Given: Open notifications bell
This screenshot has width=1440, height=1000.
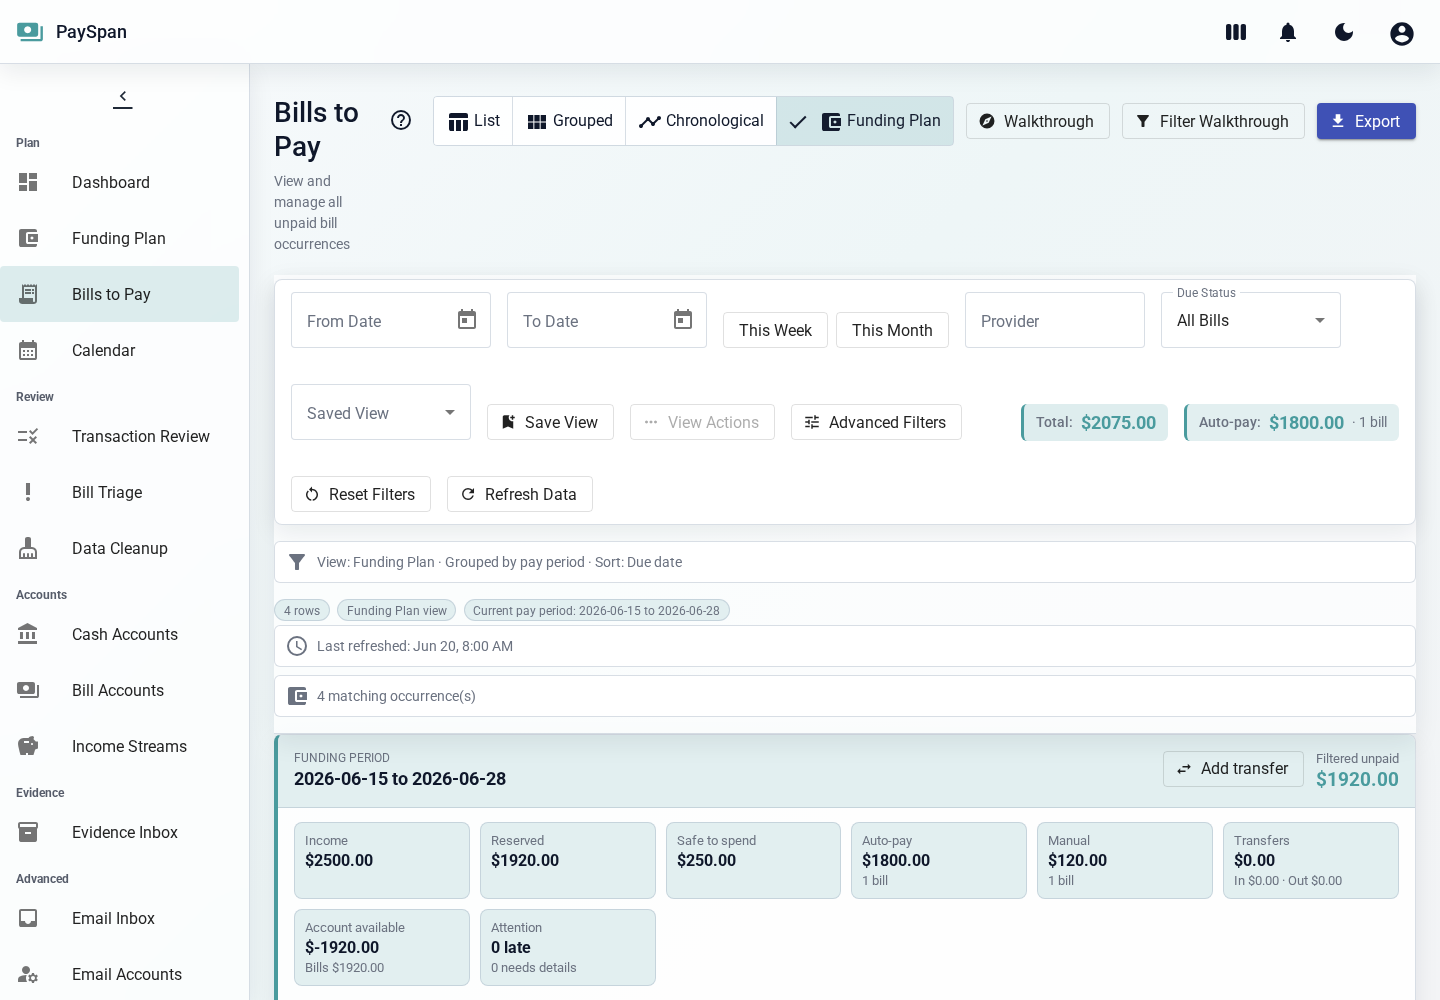Looking at the screenshot, I should tap(1288, 32).
